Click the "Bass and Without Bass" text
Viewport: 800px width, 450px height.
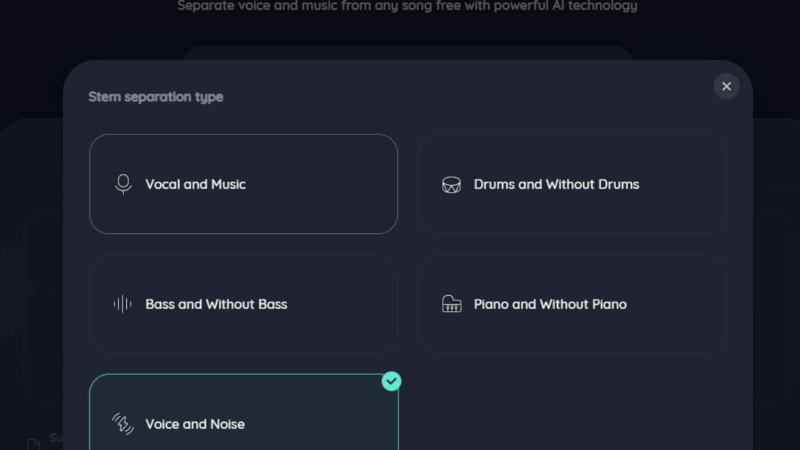pos(216,304)
